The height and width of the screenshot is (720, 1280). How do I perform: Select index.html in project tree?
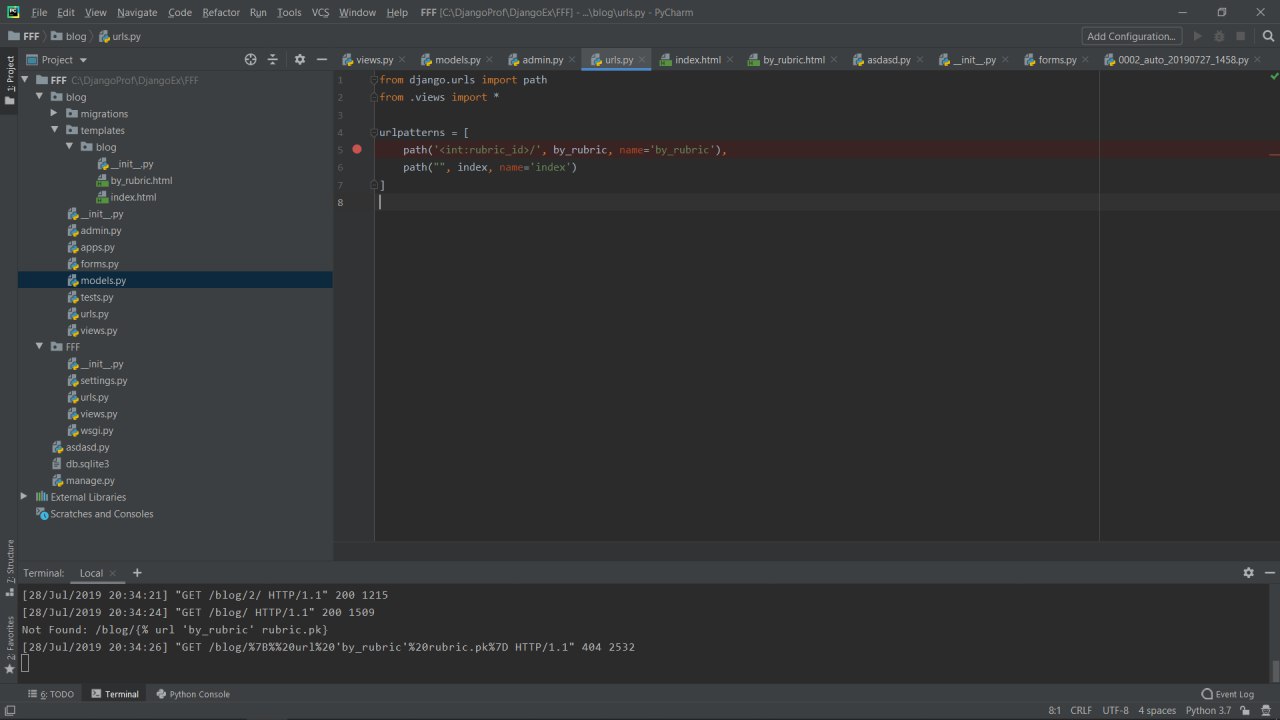133,197
